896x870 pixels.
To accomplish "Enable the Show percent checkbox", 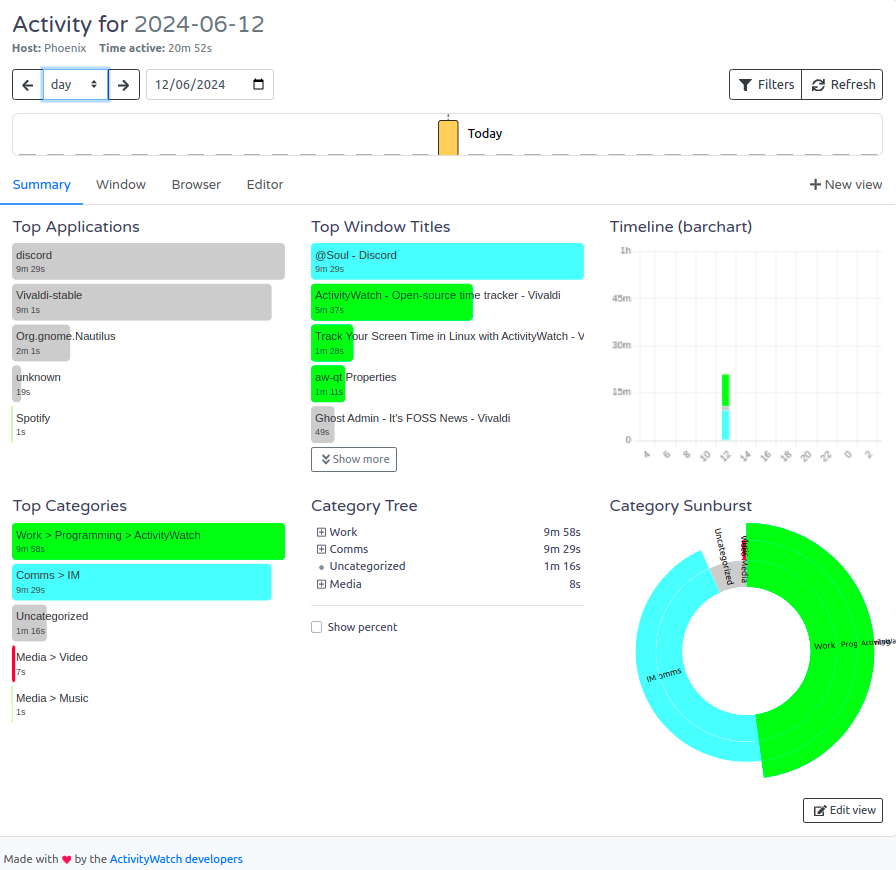I will click(316, 627).
